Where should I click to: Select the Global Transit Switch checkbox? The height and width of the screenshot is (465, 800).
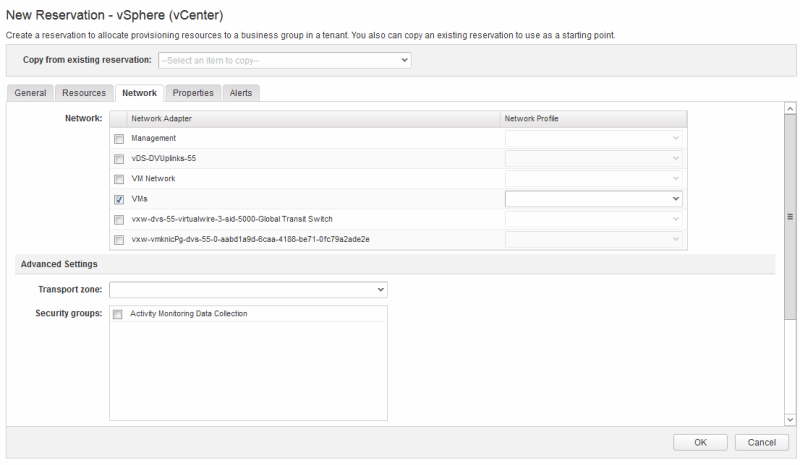click(x=119, y=219)
